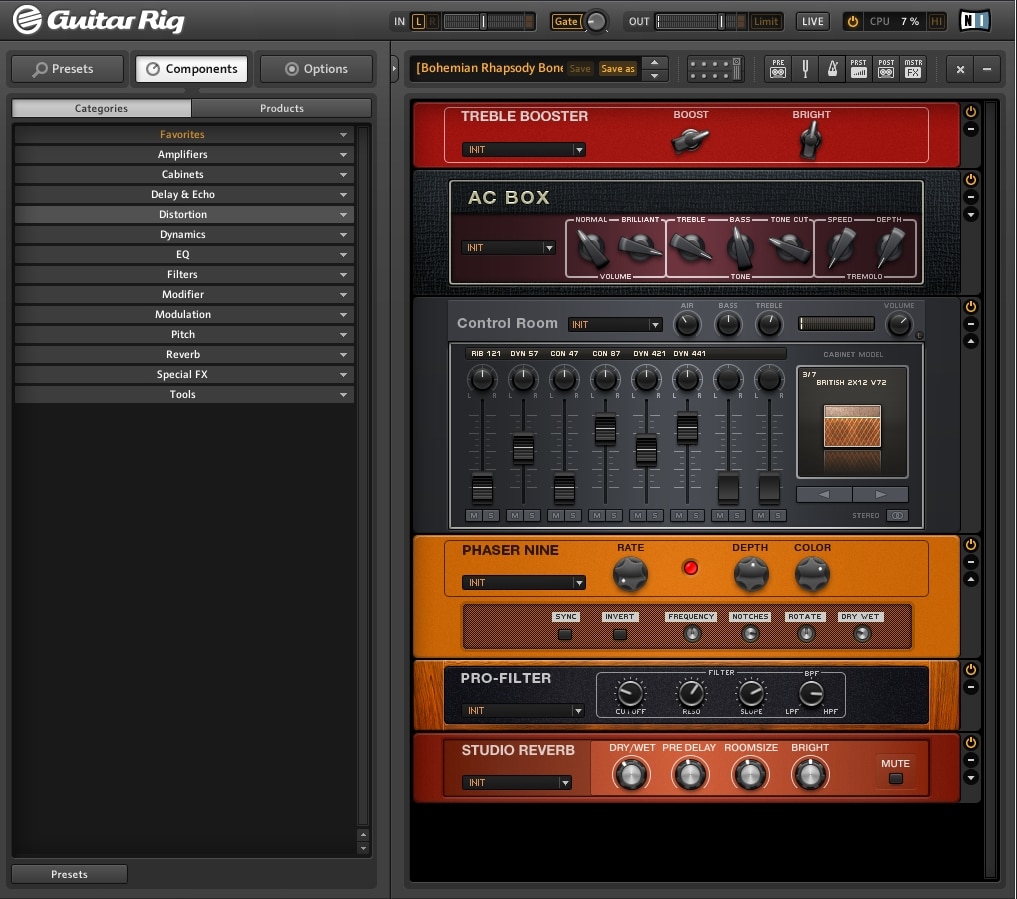Toggle the noise Gate button
The height and width of the screenshot is (899, 1017).
point(566,21)
